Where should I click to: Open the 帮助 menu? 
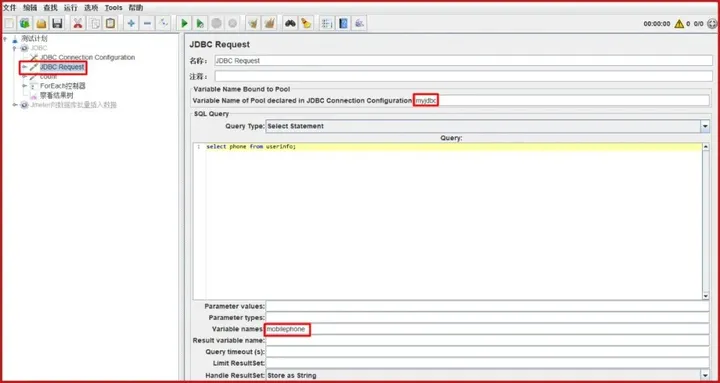(136, 8)
